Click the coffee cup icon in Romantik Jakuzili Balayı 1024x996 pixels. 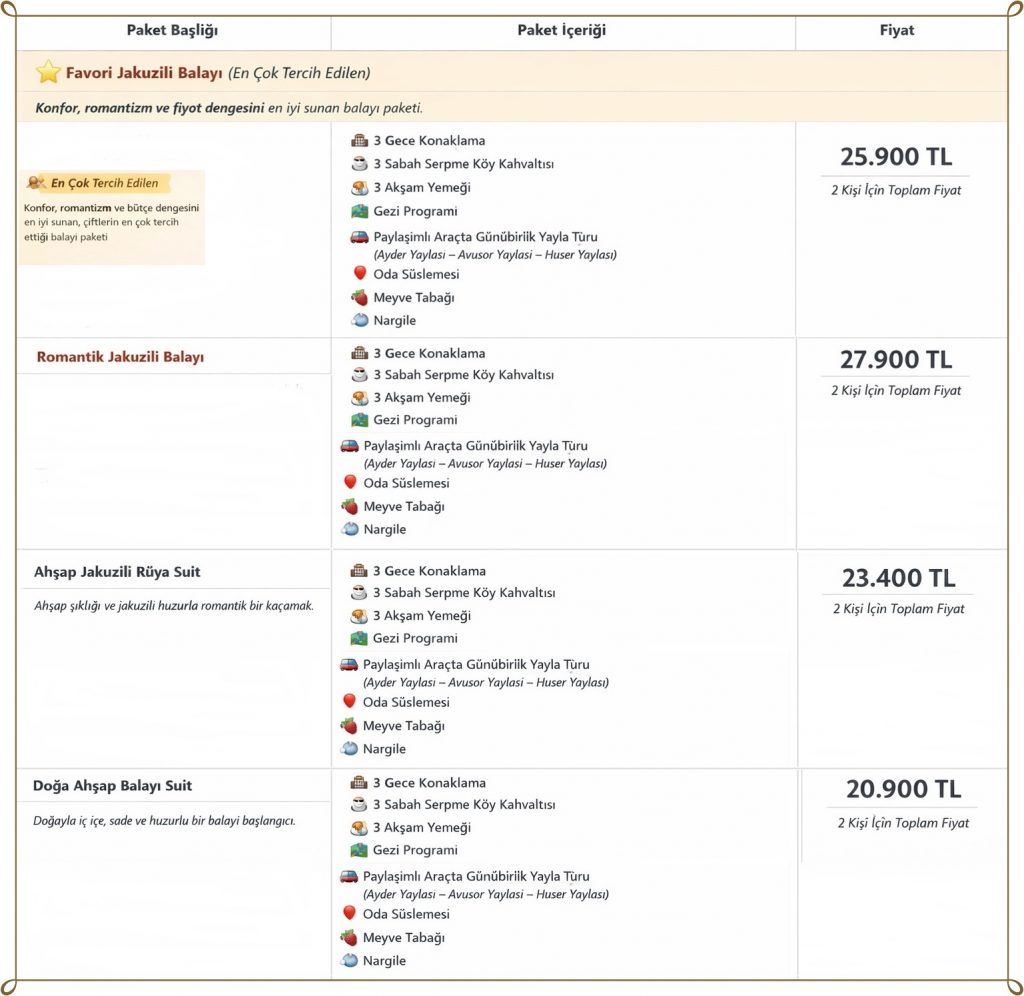(x=360, y=375)
